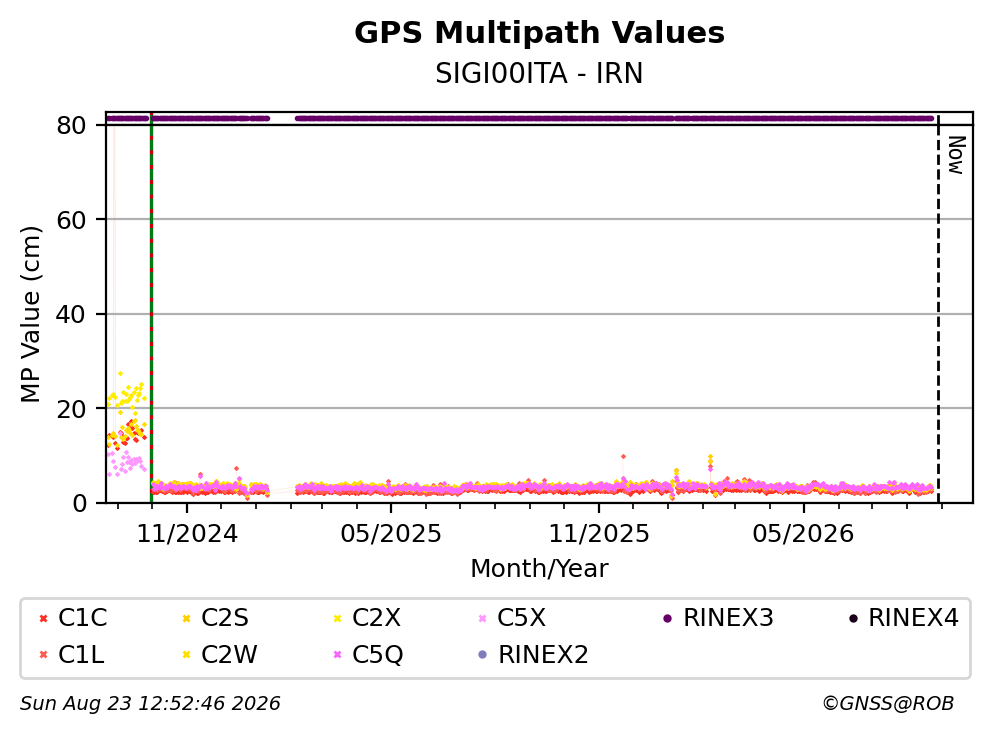Click the RINEX3 purple legend dot
The height and width of the screenshot is (734, 993).
pos(667,618)
